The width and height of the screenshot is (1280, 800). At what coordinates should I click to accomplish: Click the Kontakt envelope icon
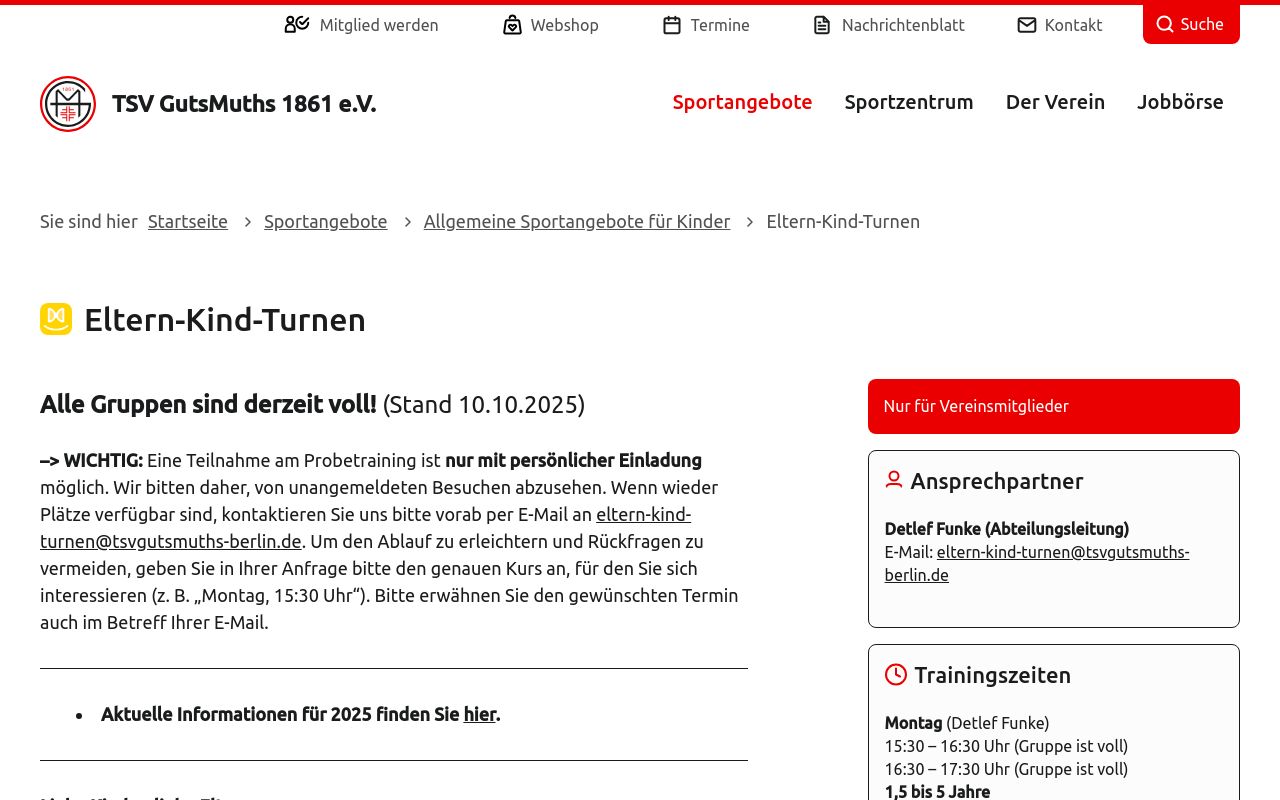point(1027,25)
